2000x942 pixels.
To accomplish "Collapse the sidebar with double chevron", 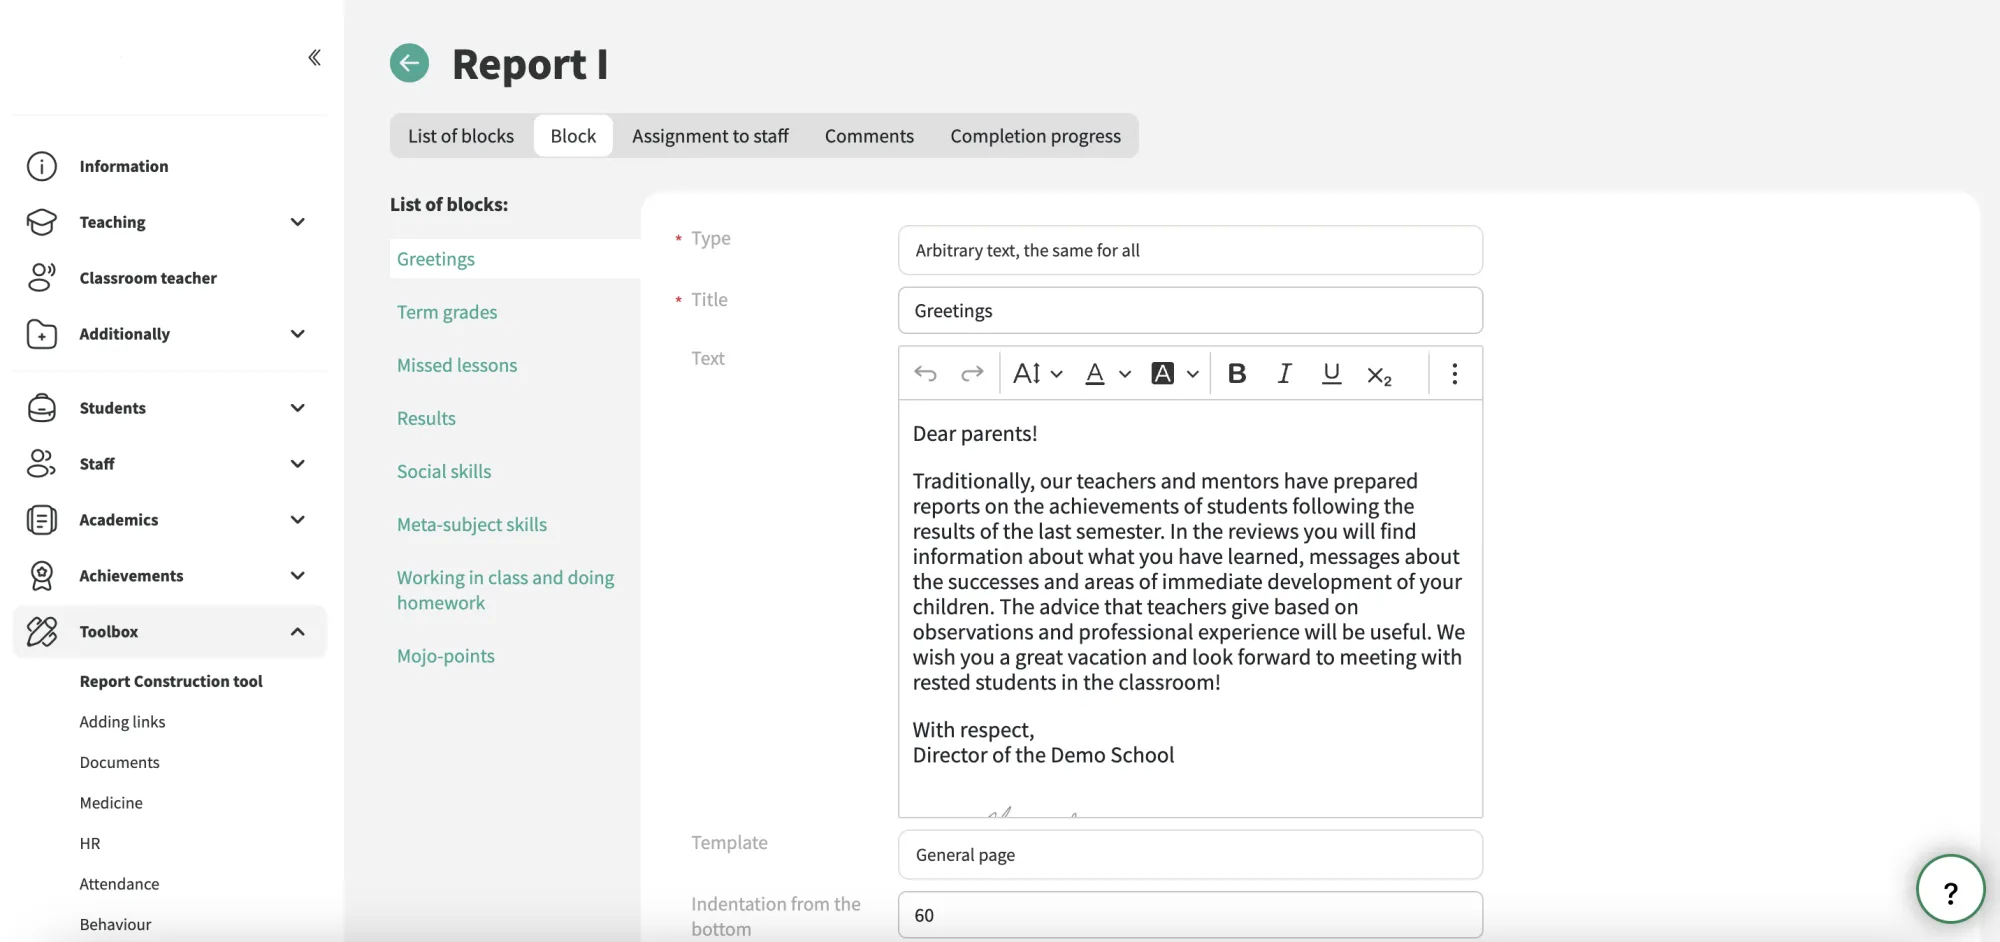I will (314, 58).
